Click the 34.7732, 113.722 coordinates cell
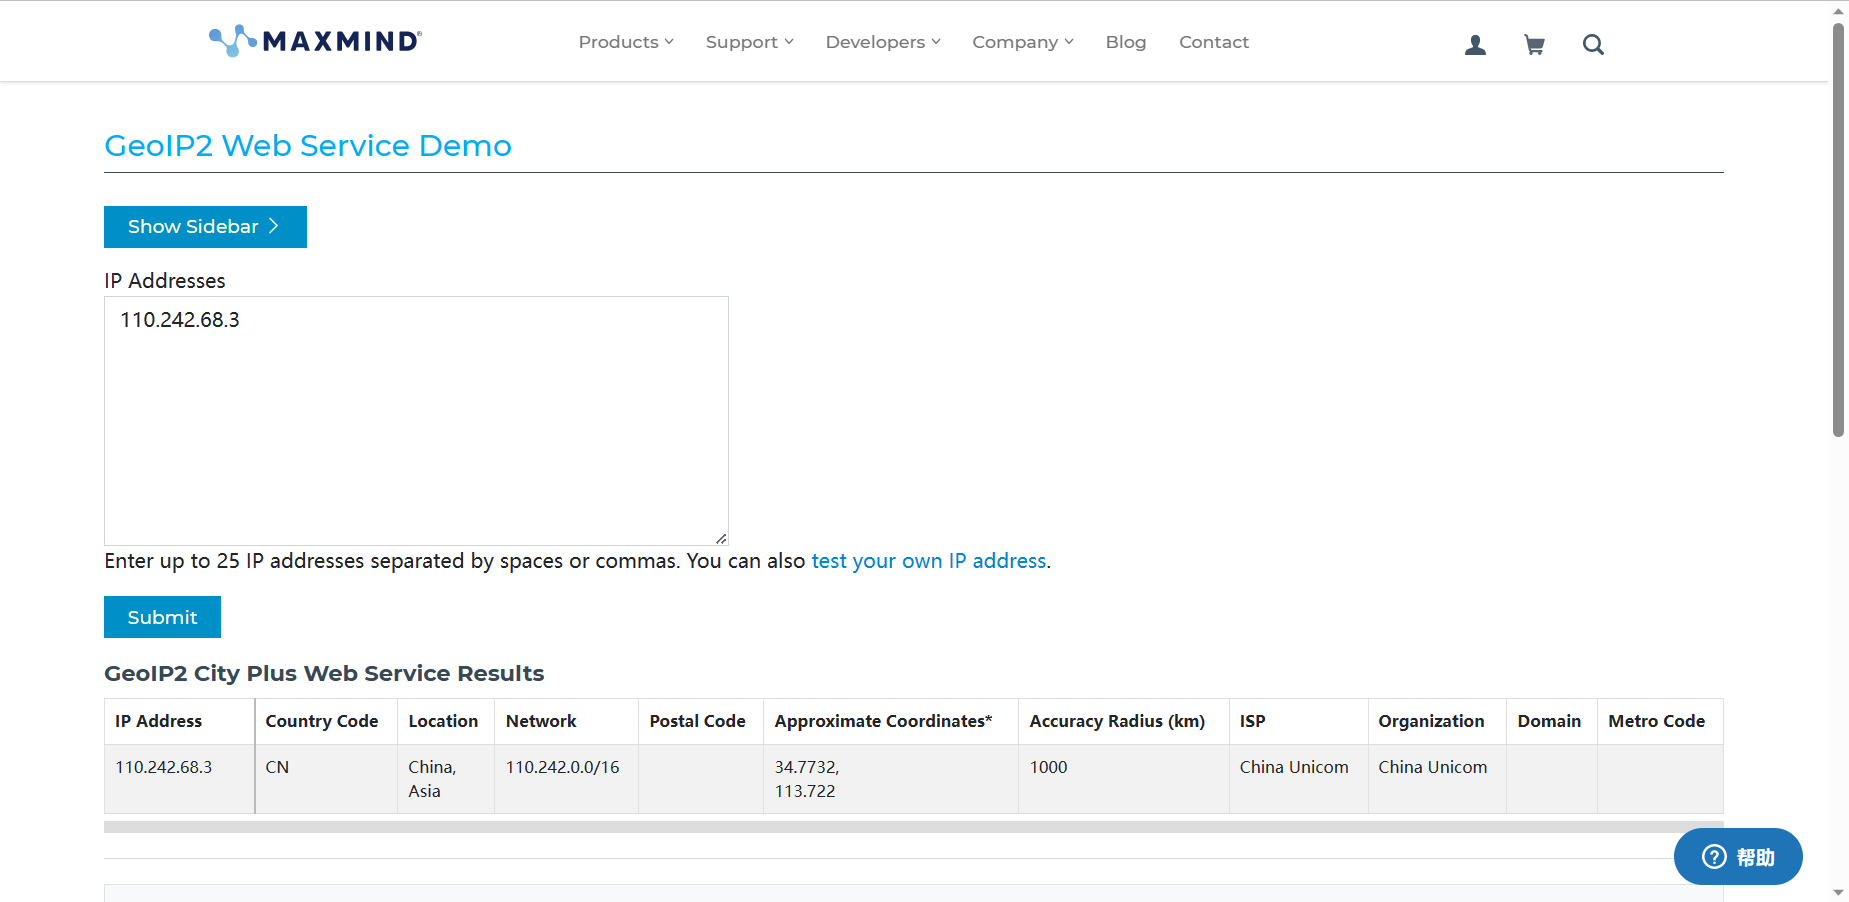This screenshot has width=1849, height=902. pyautogui.click(x=891, y=779)
